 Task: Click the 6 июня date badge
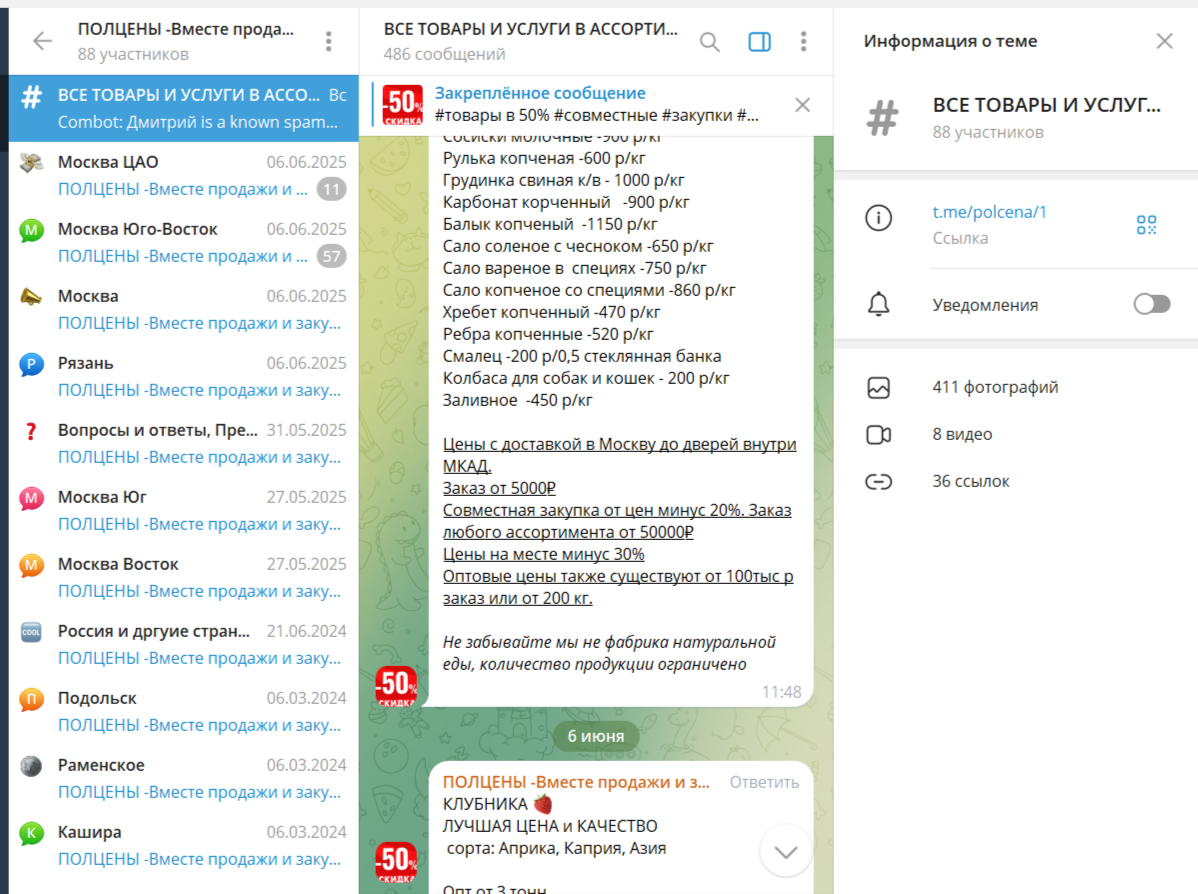(x=596, y=737)
